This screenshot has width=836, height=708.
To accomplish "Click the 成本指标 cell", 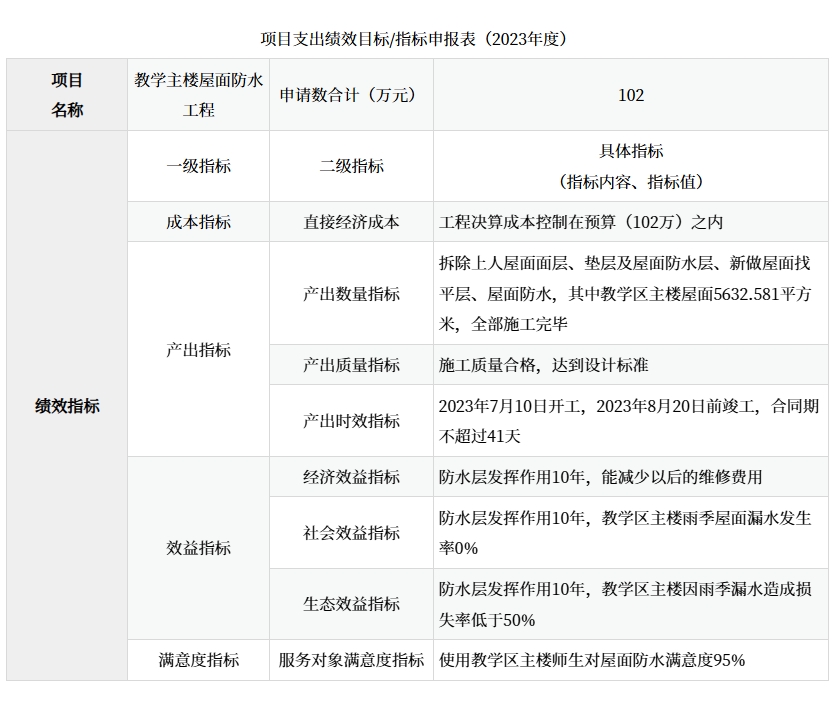I will click(198, 222).
